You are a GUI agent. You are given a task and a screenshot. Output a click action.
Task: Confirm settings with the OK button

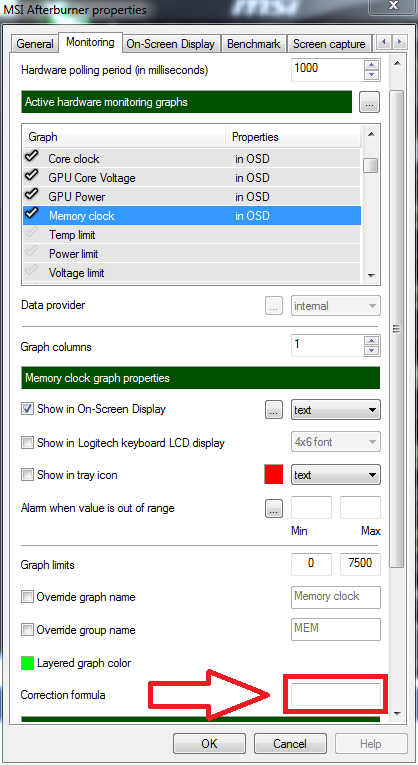click(209, 744)
